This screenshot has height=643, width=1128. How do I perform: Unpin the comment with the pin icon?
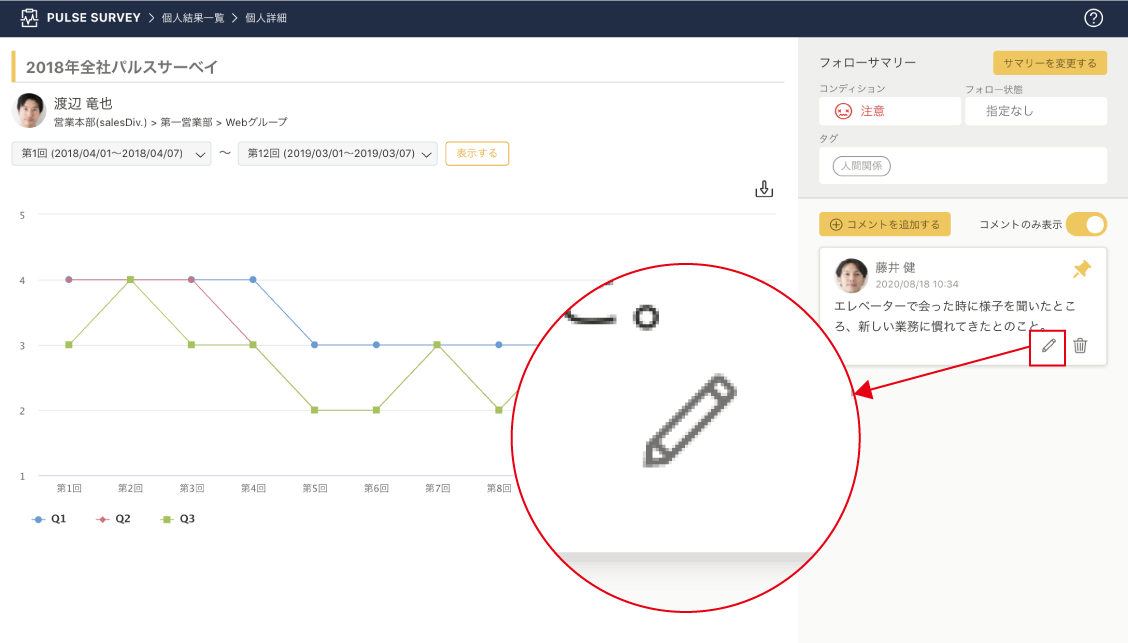click(1081, 269)
